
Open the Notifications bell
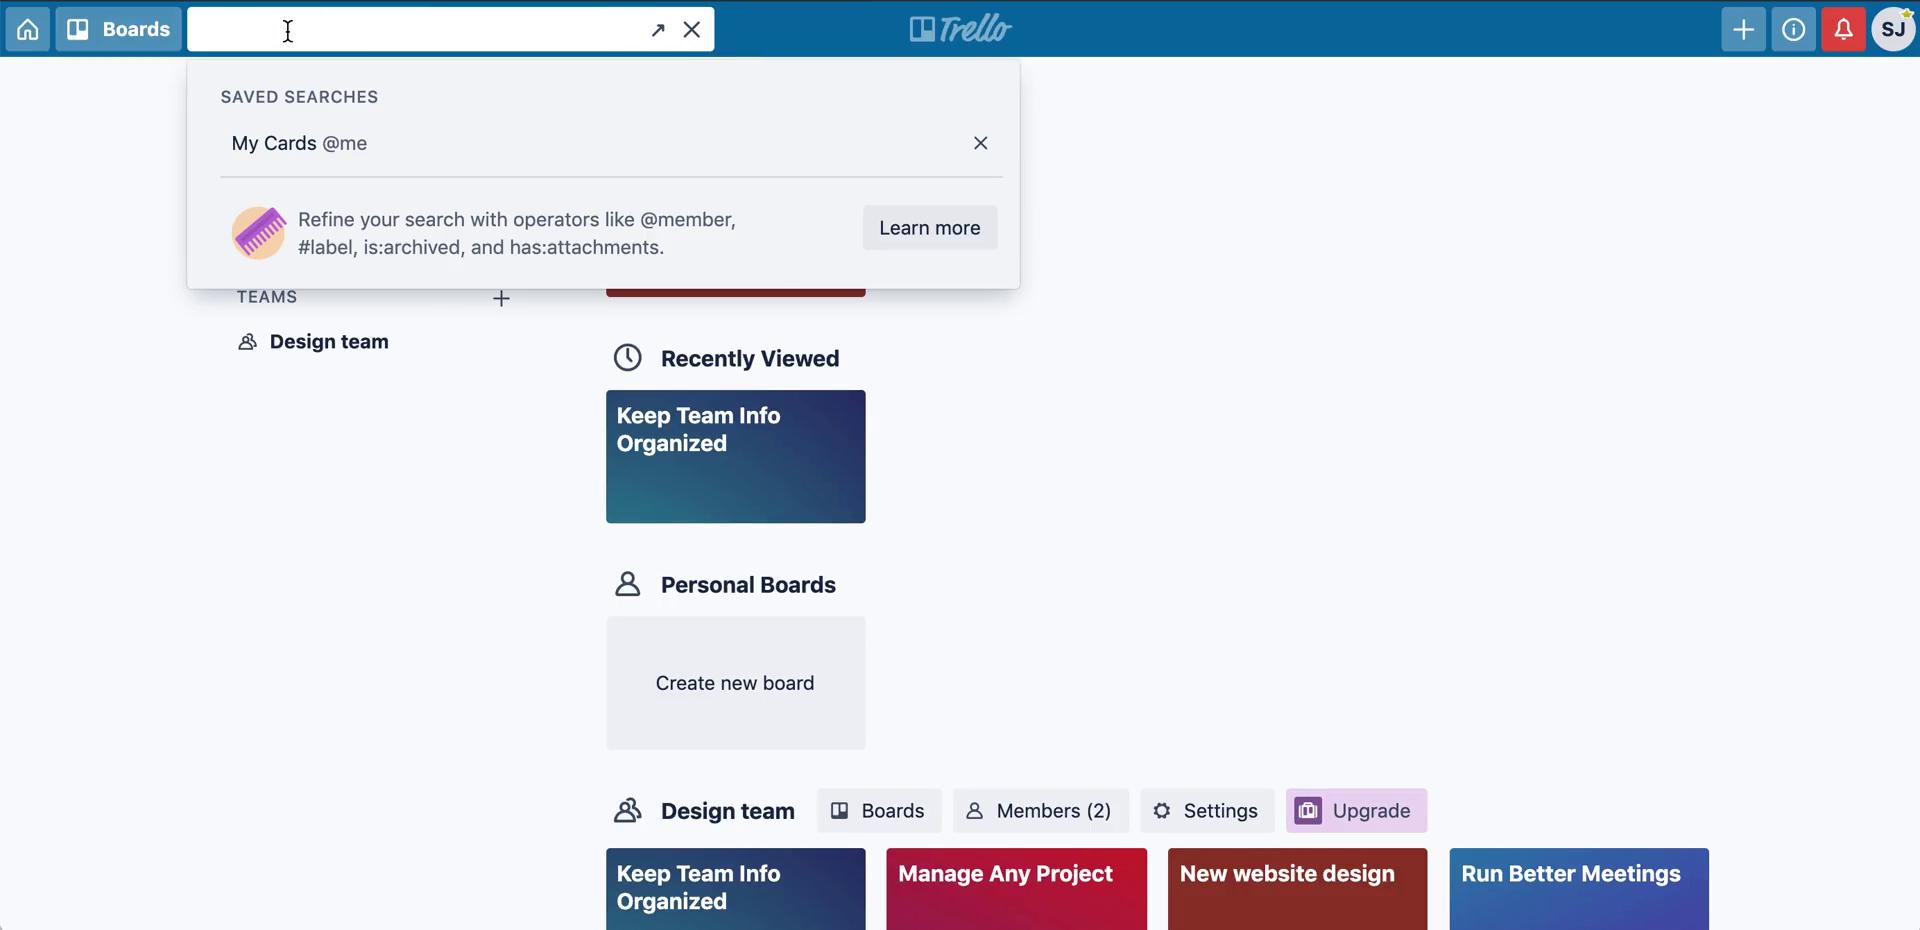(x=1843, y=29)
